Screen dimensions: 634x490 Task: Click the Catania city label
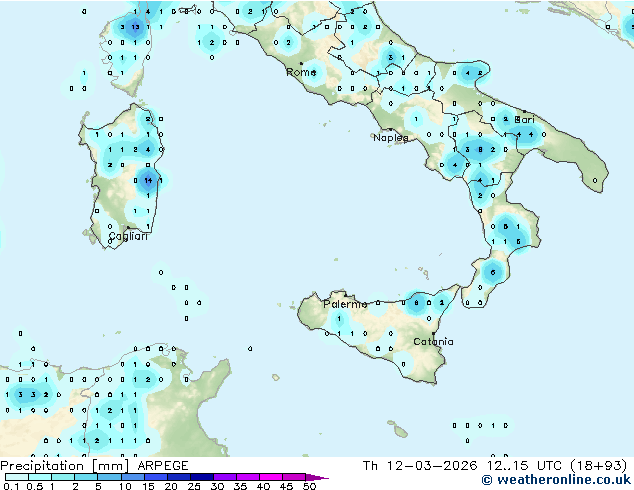[x=433, y=342]
